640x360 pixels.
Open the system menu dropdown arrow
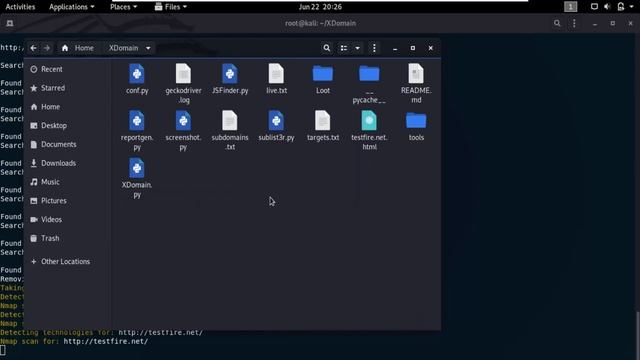click(x=631, y=7)
